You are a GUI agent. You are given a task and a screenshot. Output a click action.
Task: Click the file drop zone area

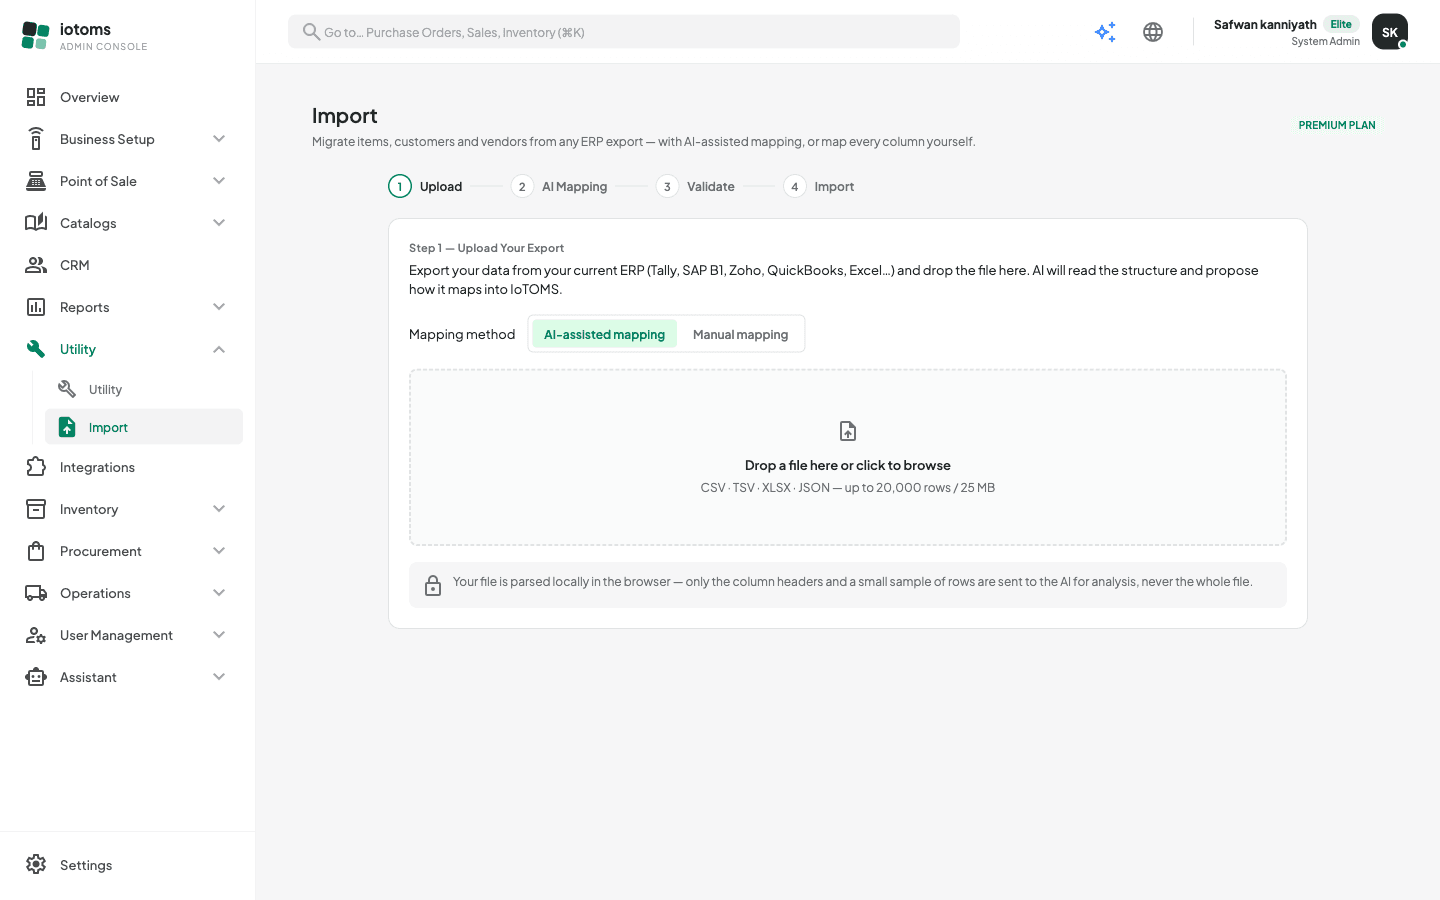click(848, 457)
